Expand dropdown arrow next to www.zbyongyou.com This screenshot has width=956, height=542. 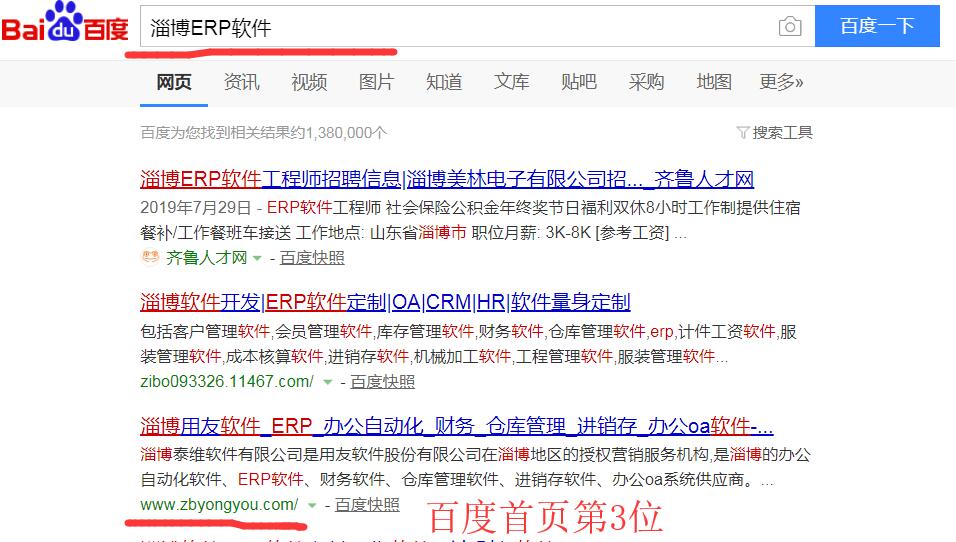(x=312, y=505)
